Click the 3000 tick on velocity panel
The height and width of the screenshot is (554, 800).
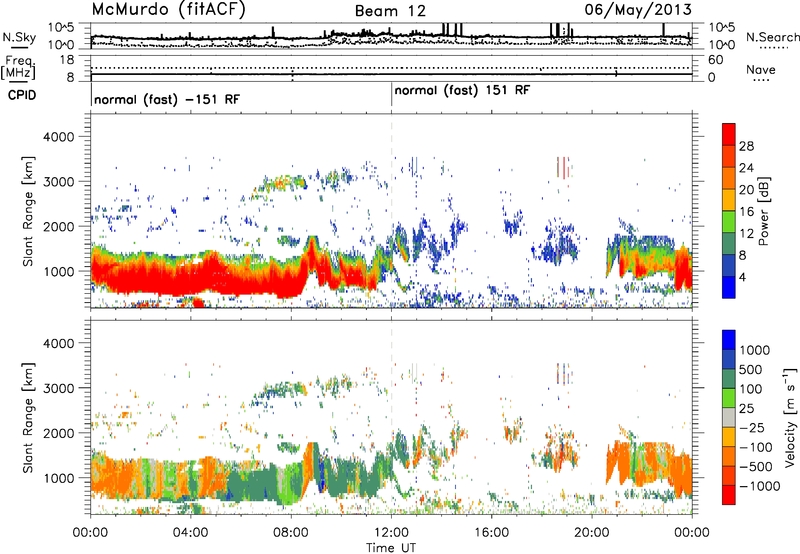point(58,388)
